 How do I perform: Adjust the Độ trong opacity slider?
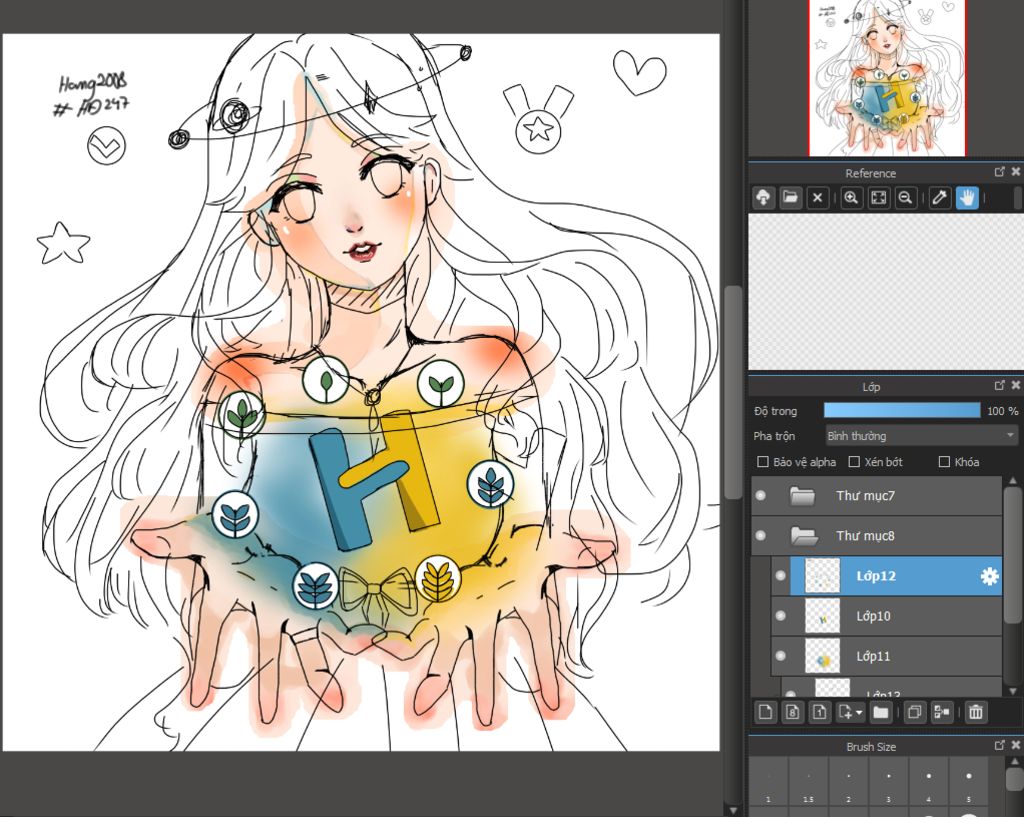(902, 410)
